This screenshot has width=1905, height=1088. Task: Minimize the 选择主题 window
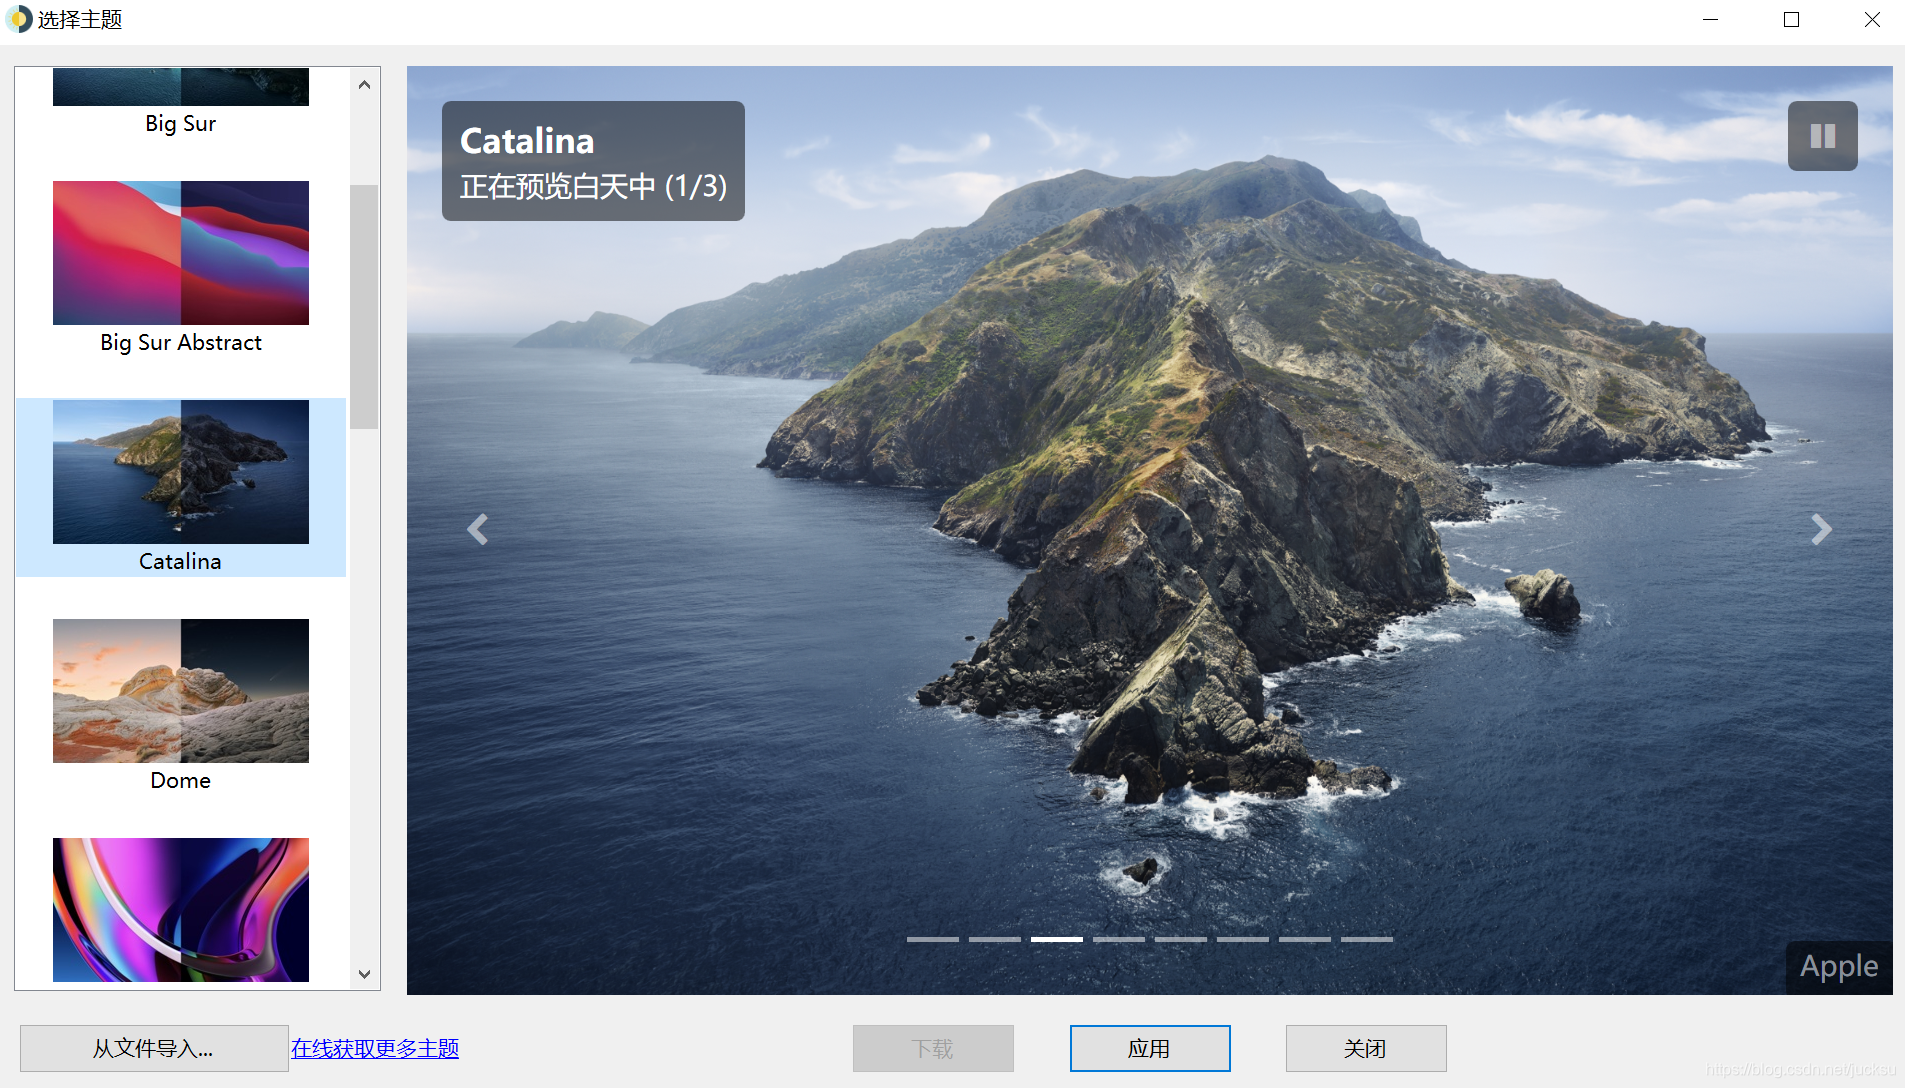[1711, 20]
